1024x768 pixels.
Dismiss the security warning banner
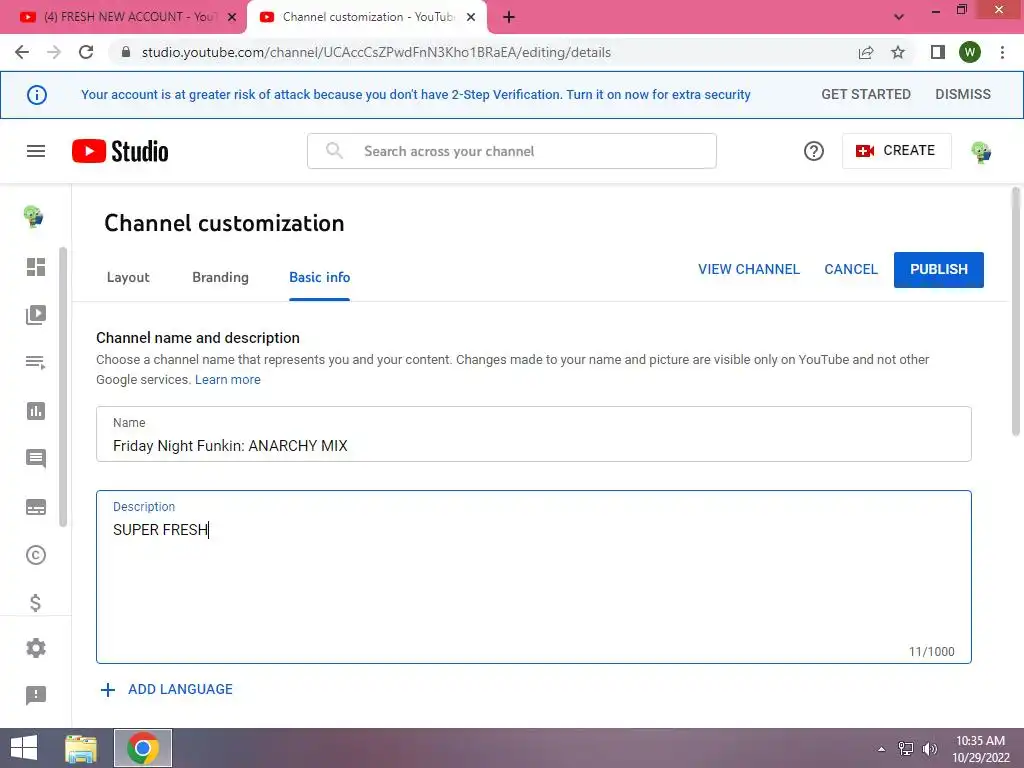coord(963,94)
